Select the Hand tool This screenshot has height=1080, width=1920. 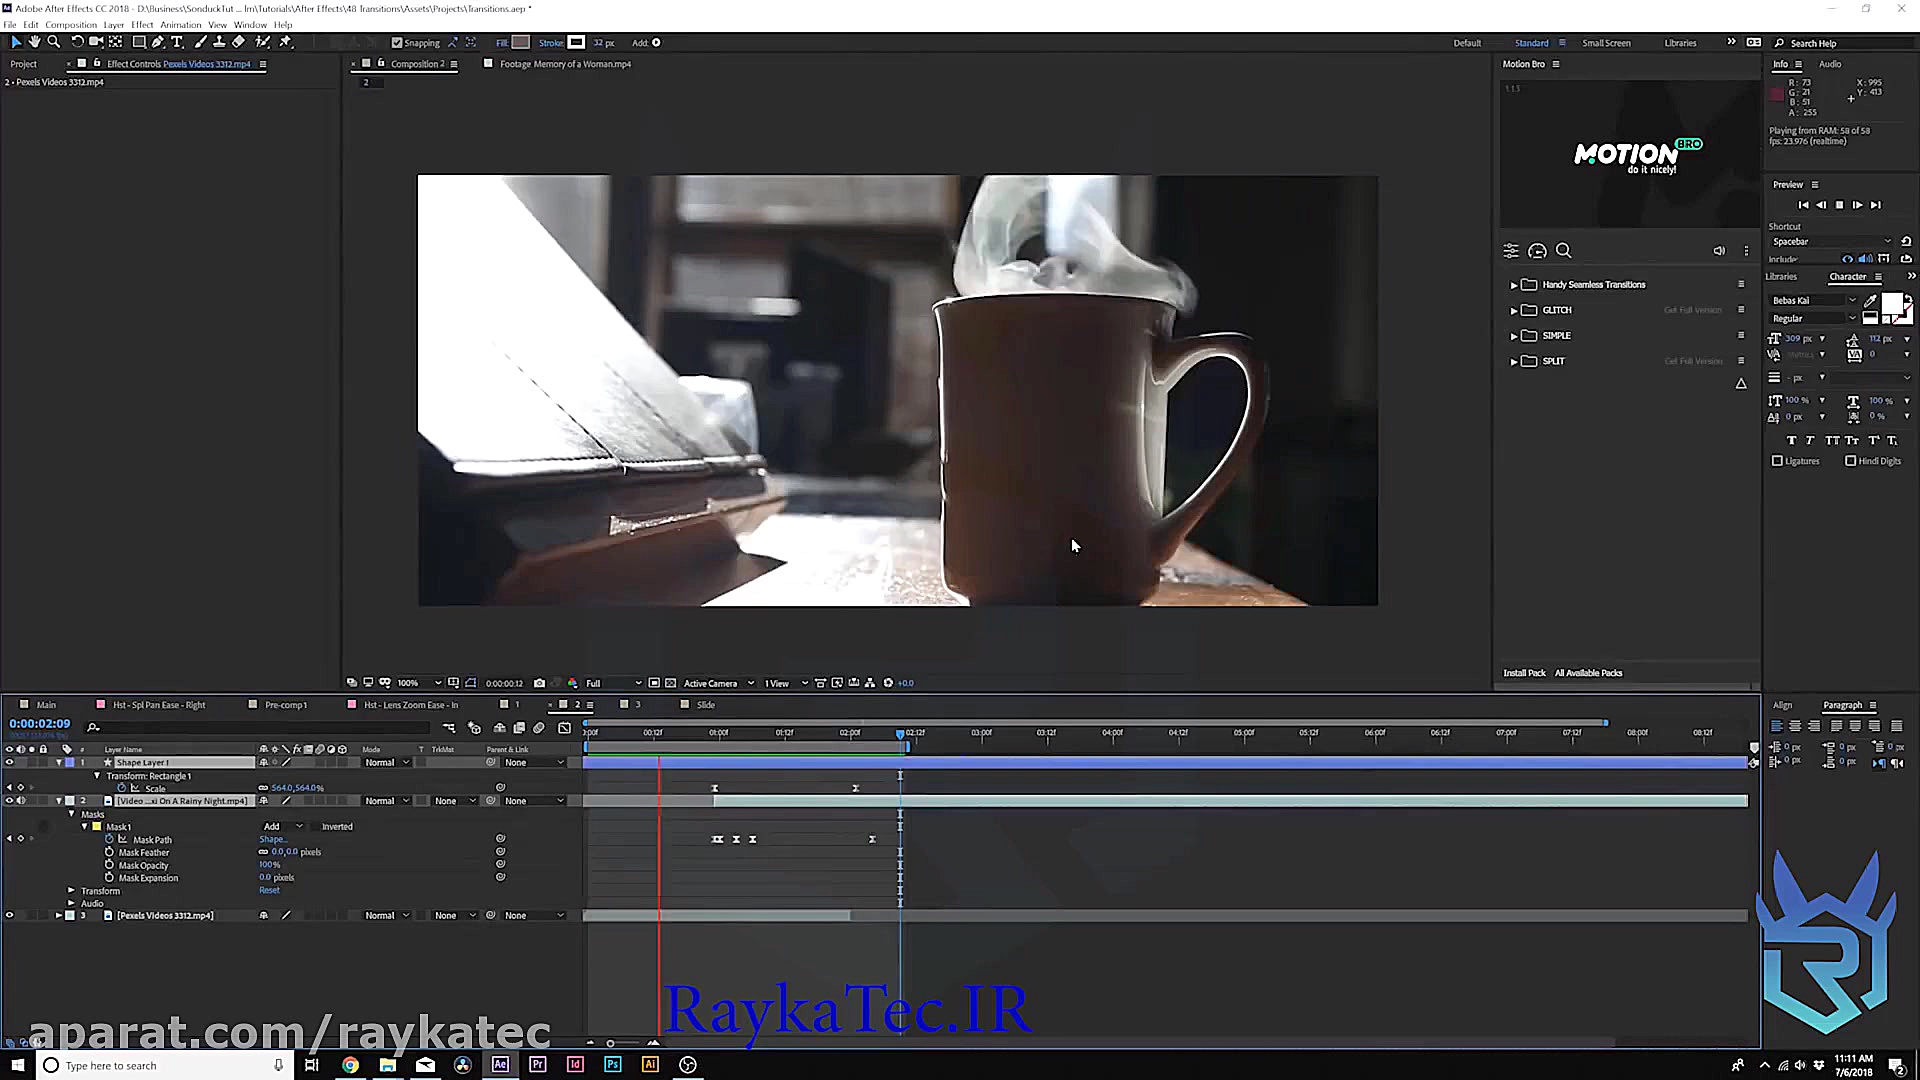click(x=34, y=42)
